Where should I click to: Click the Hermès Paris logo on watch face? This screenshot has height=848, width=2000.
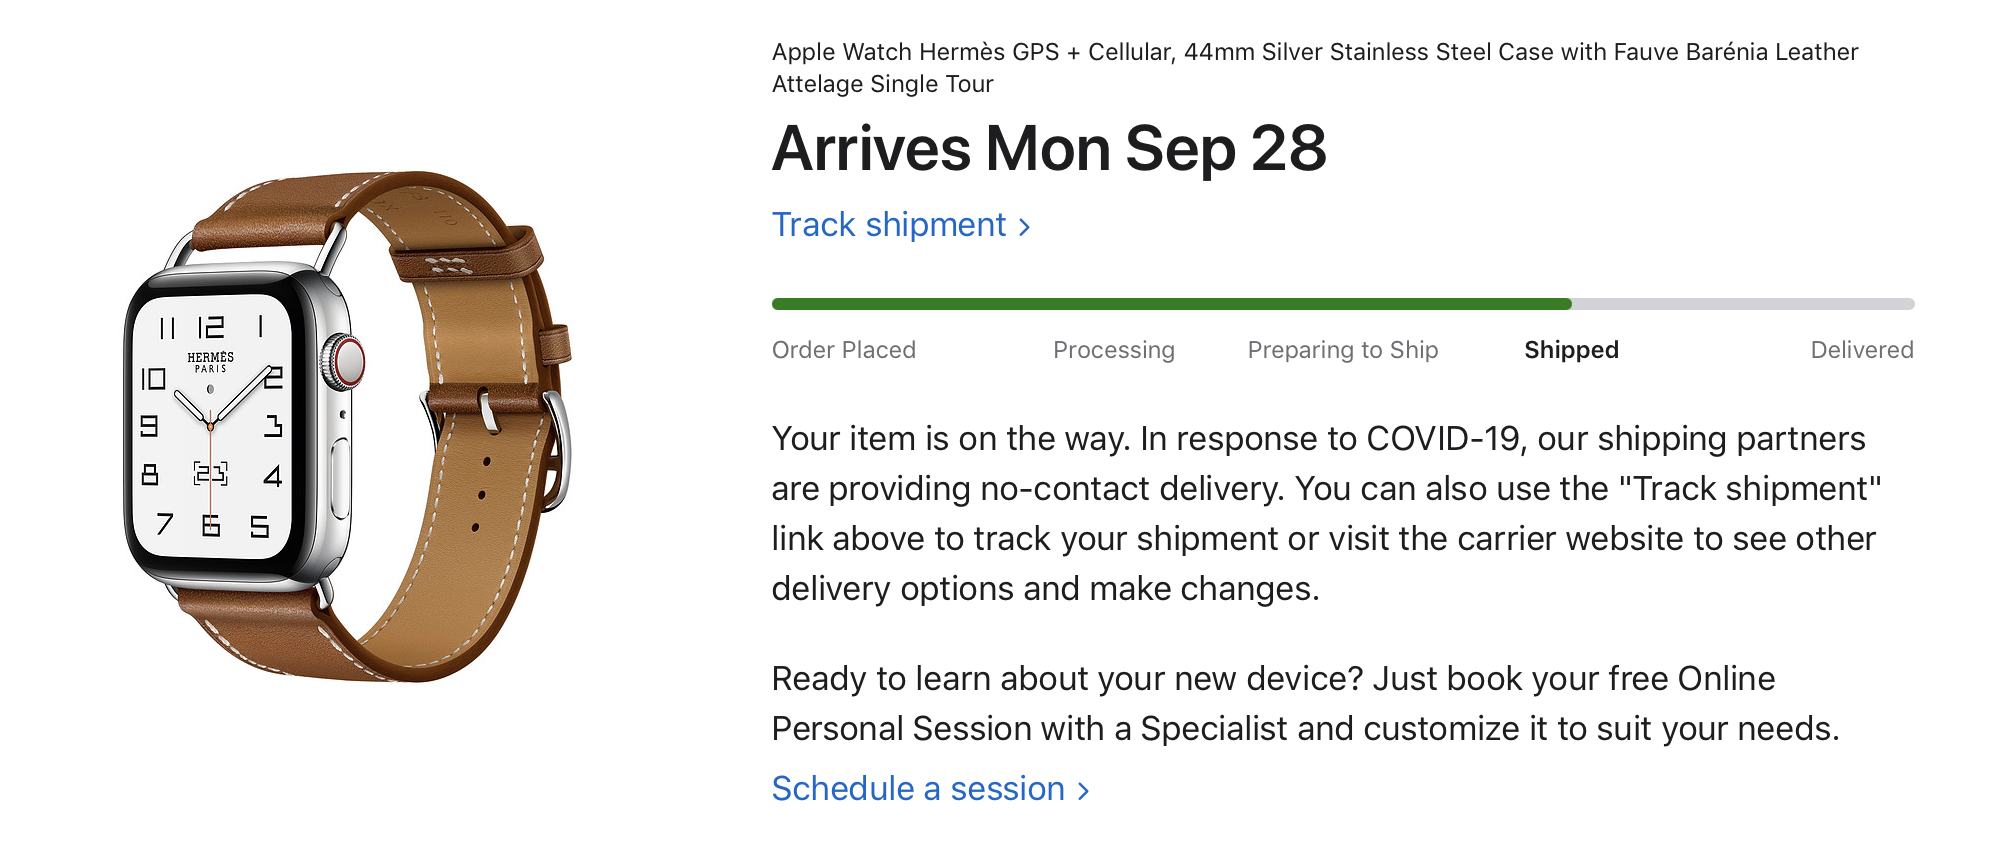pyautogui.click(x=210, y=362)
